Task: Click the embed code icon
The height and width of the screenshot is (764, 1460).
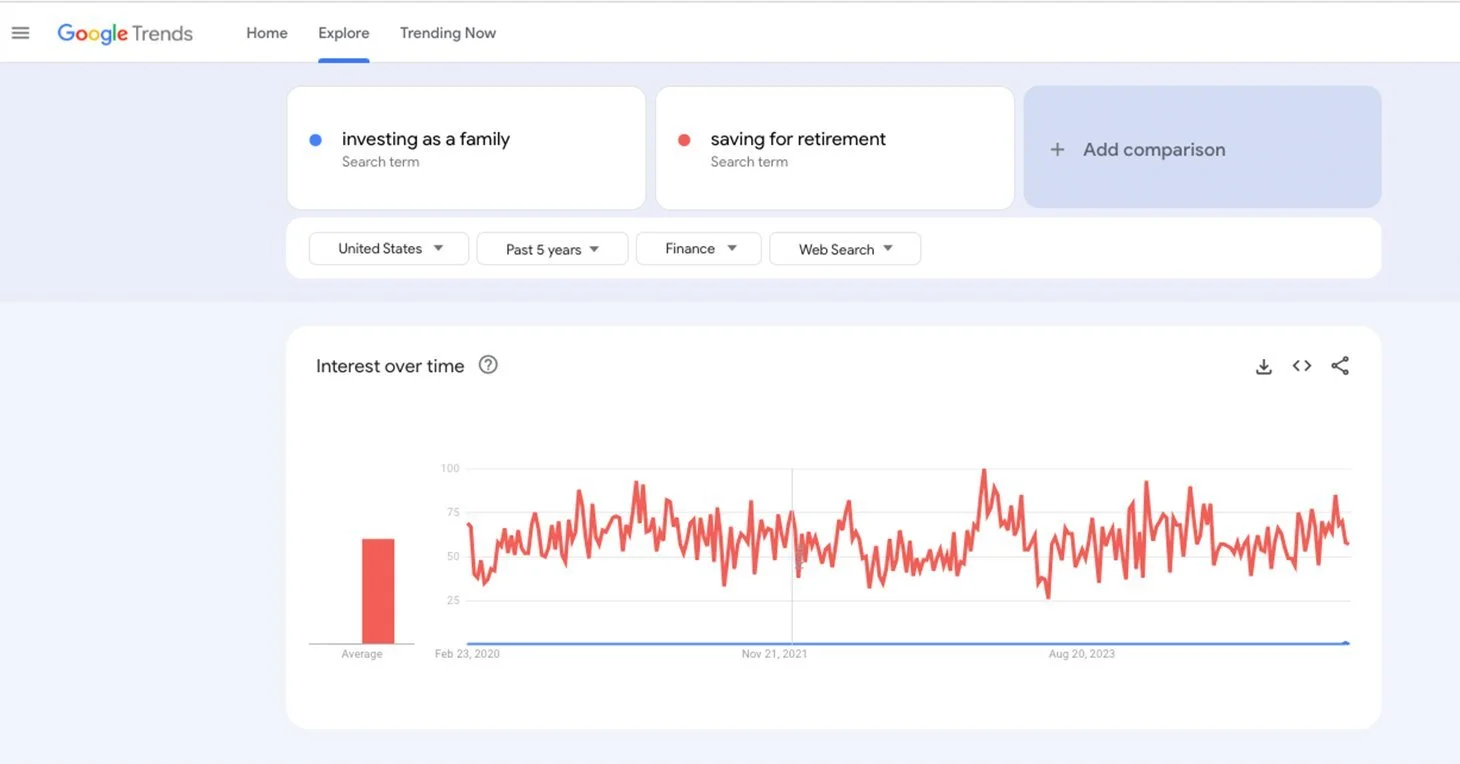Action: pos(1301,366)
